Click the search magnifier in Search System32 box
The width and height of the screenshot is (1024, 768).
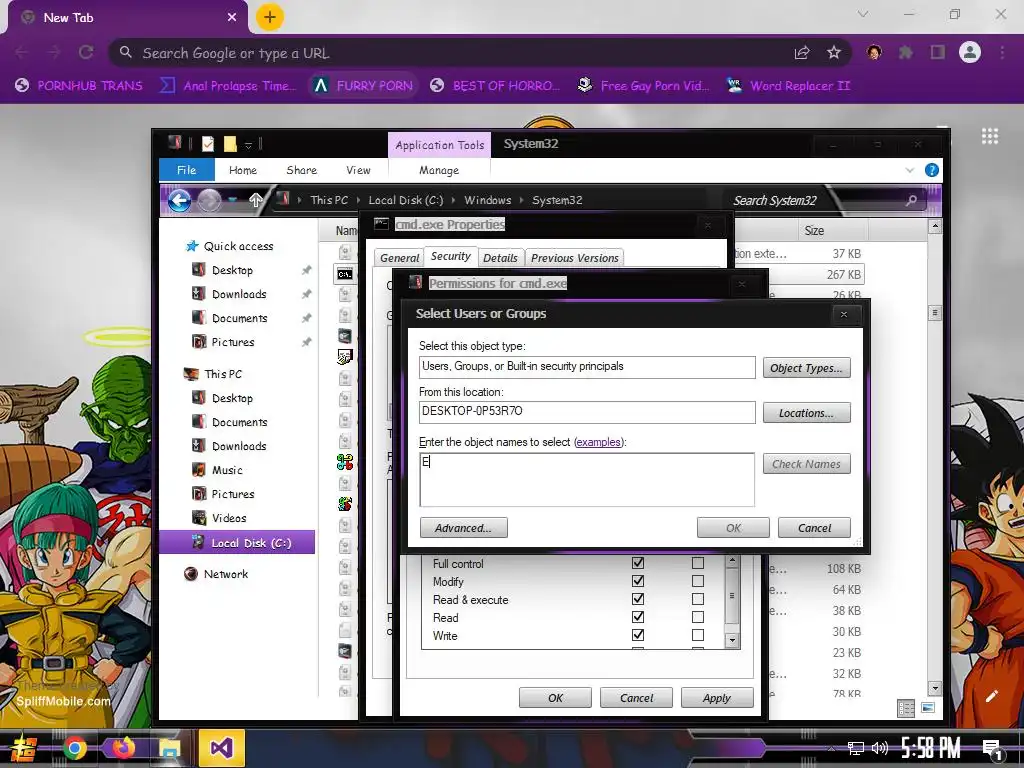pos(911,200)
